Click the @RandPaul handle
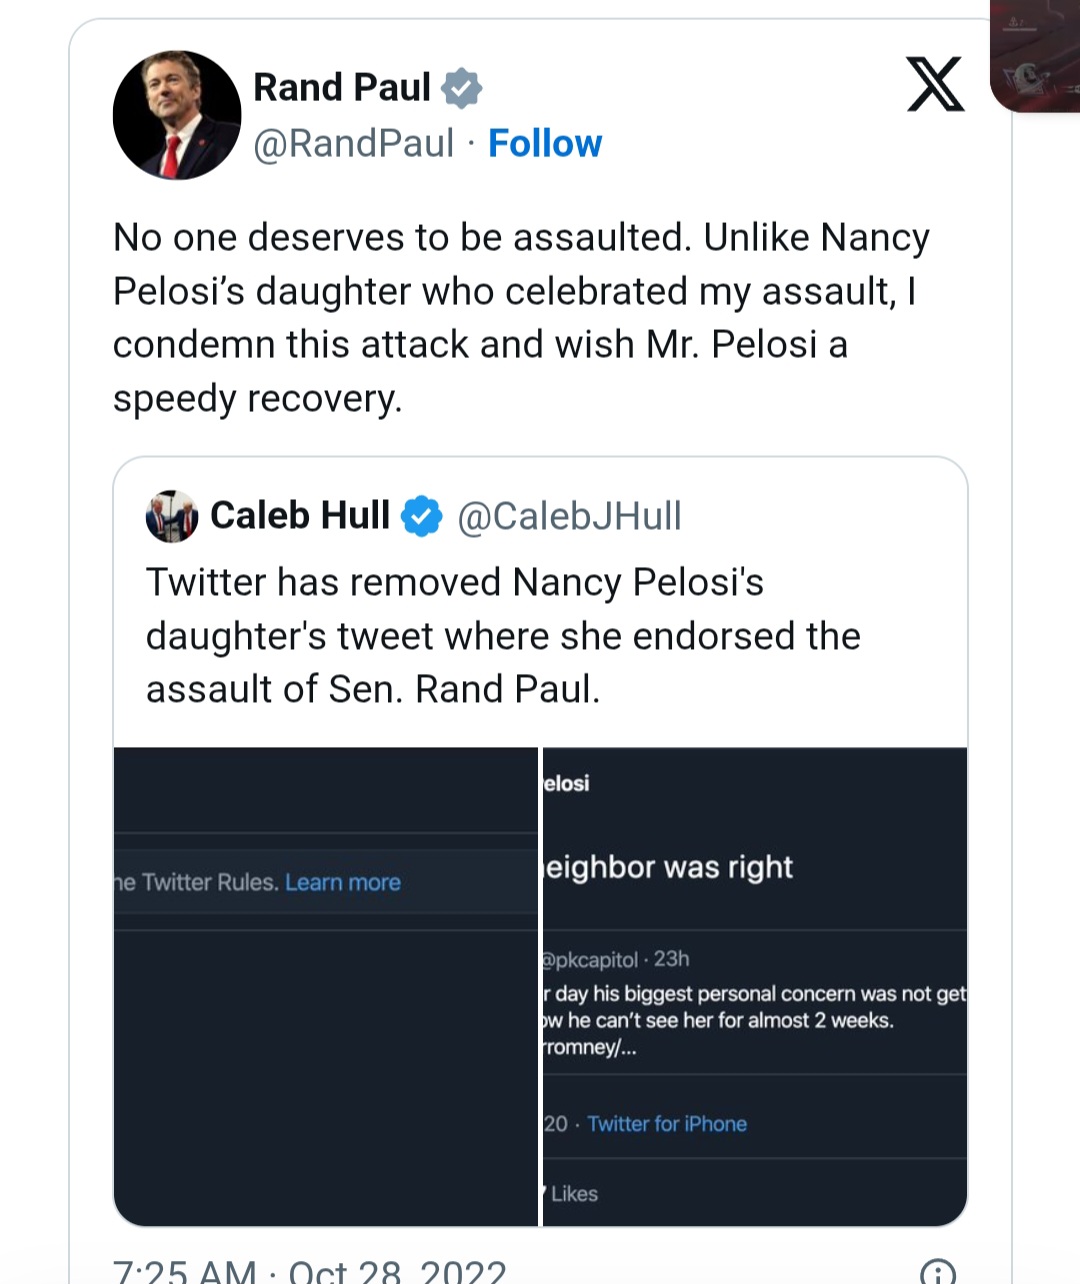 pos(354,143)
